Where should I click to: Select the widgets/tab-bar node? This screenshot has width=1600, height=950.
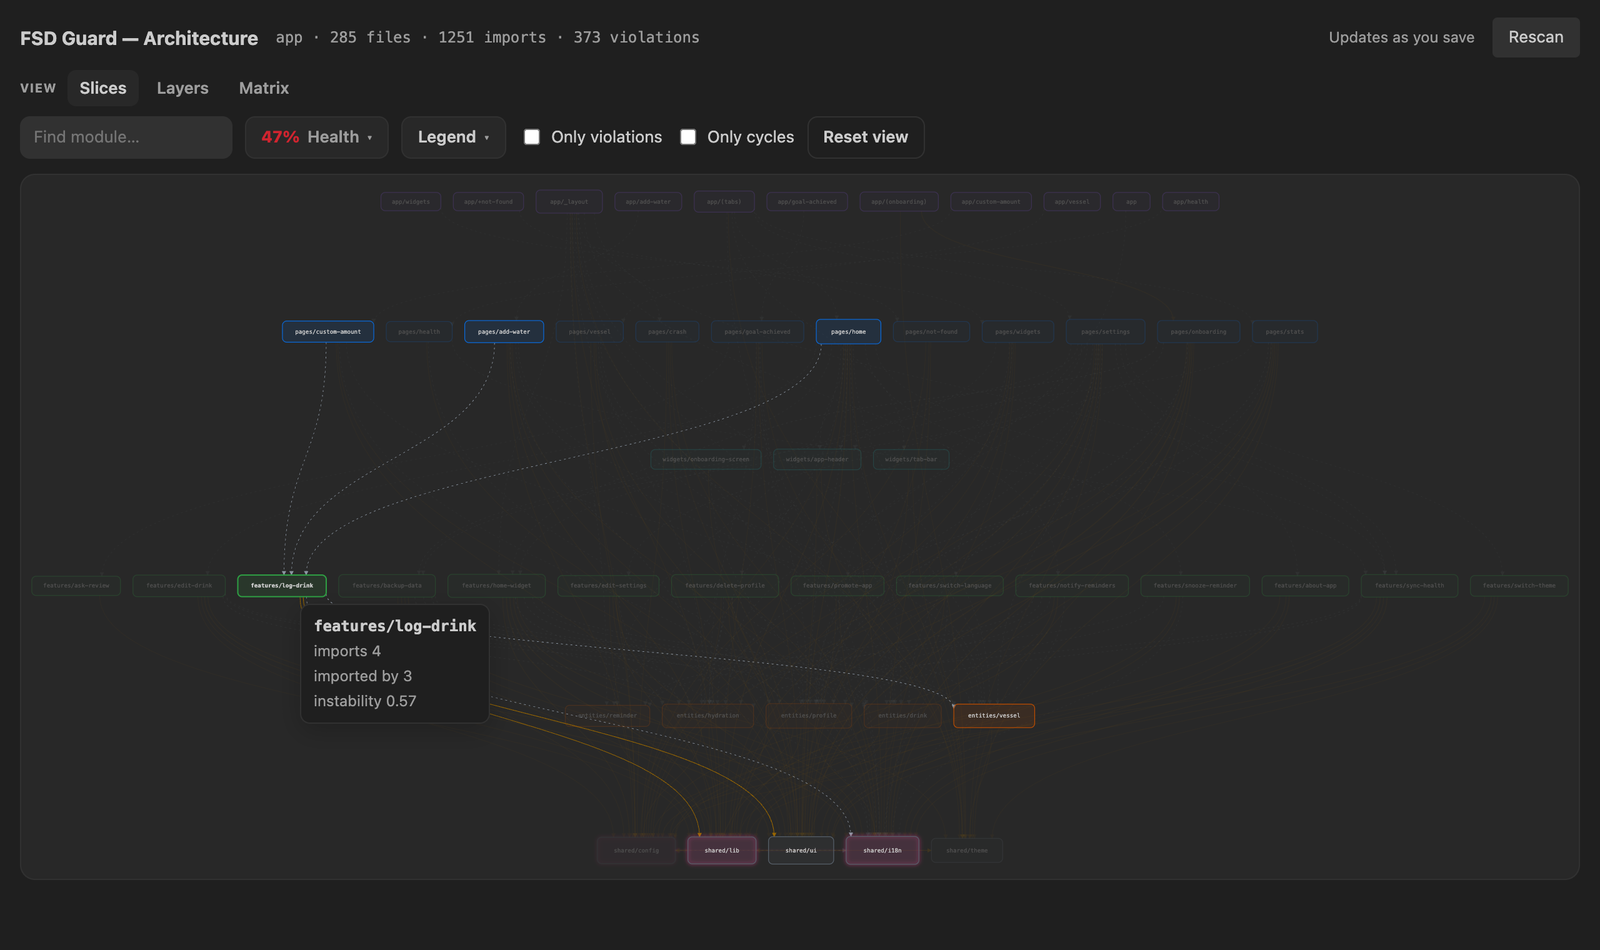911,459
